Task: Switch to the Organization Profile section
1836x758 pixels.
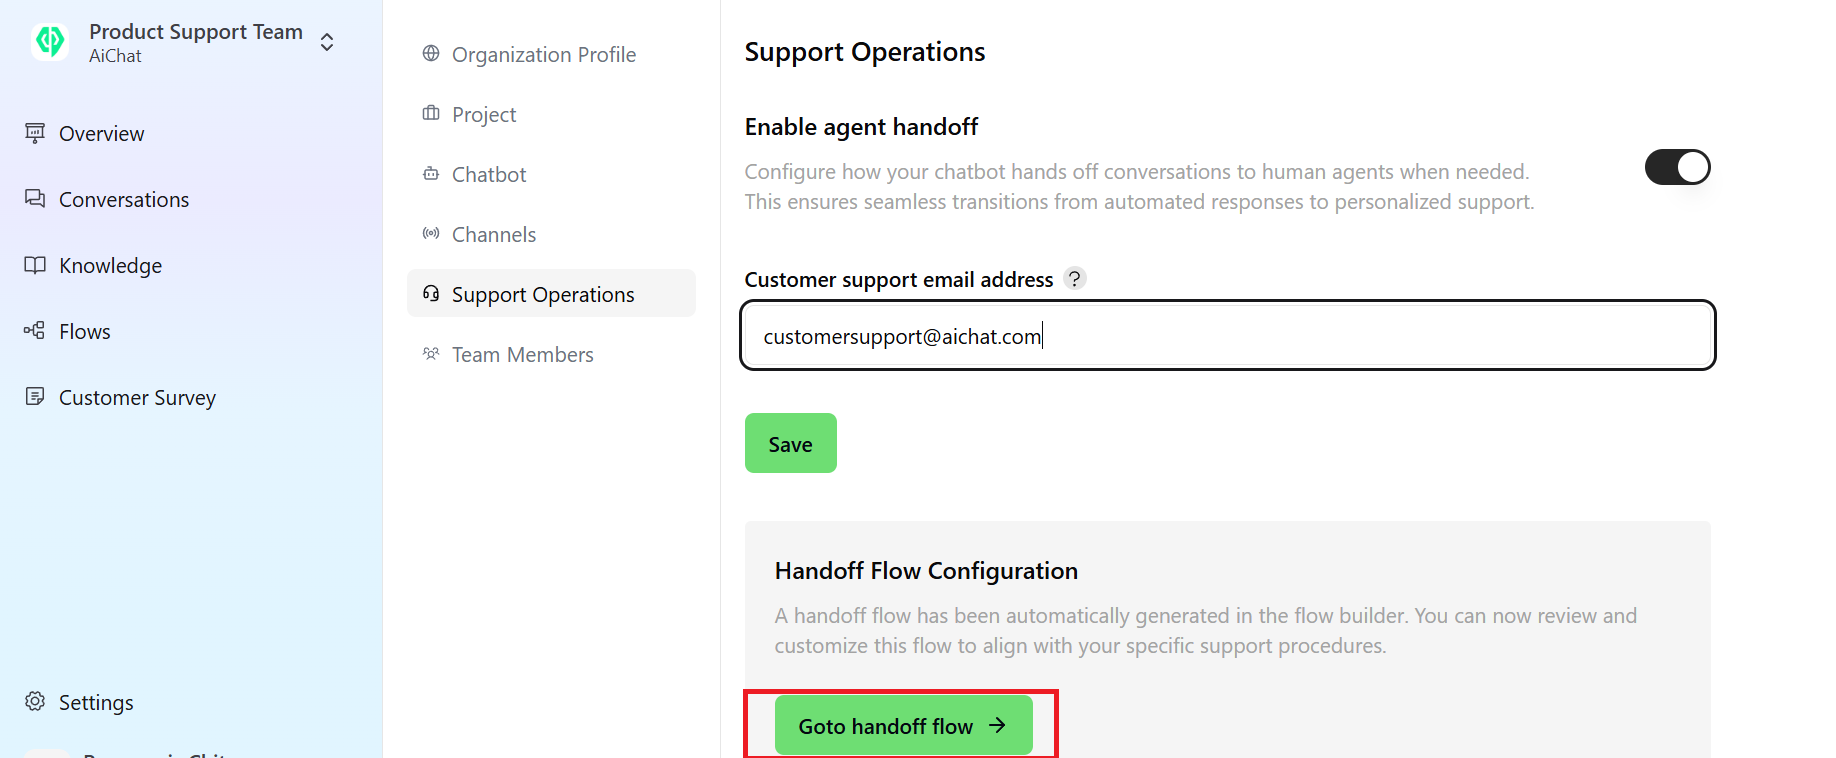Action: (x=543, y=54)
